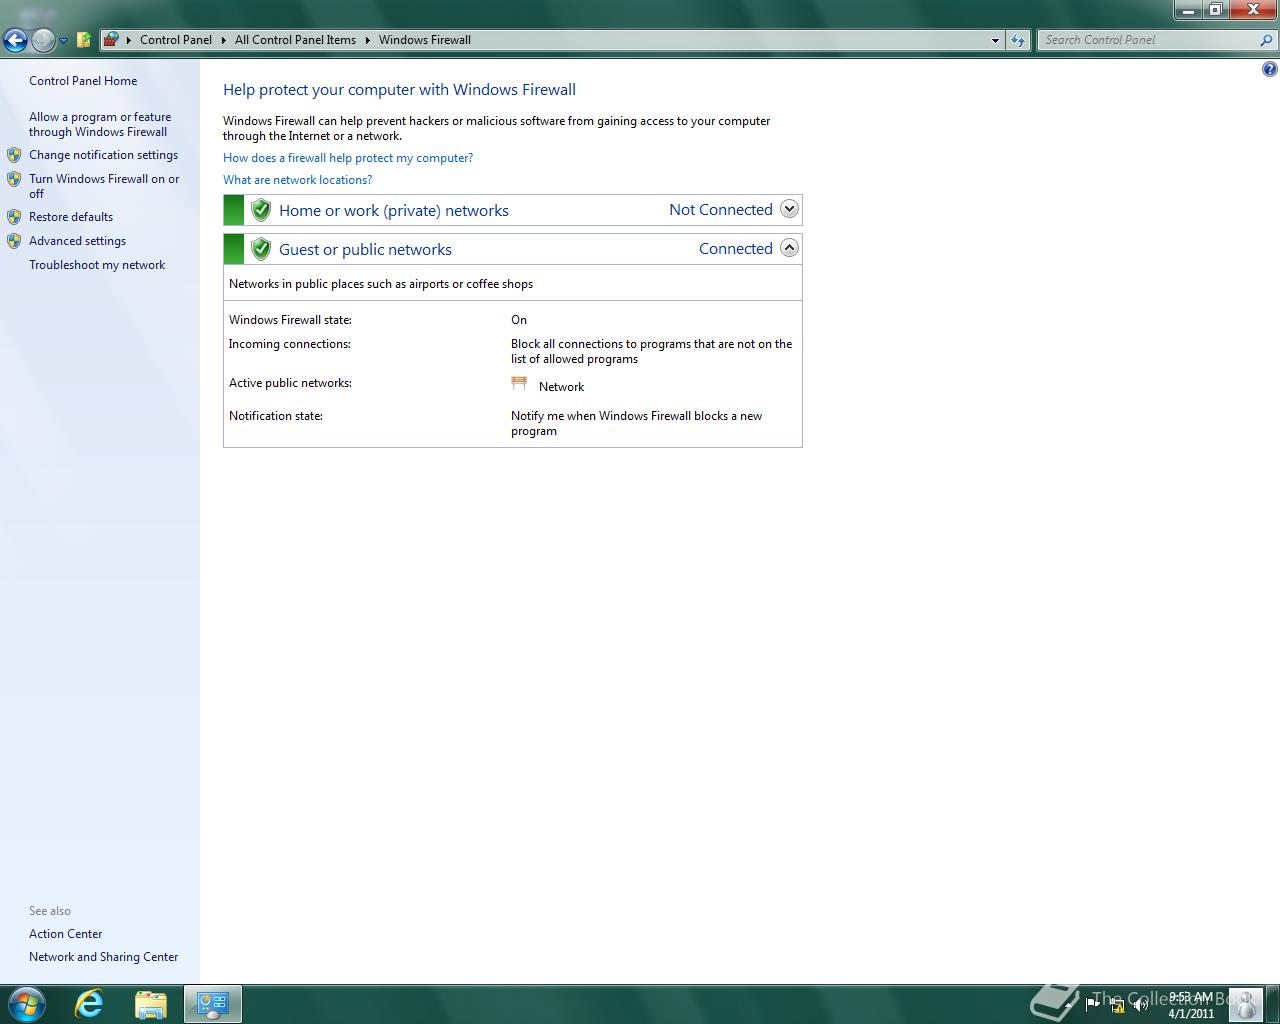Image resolution: width=1280 pixels, height=1024 pixels.
Task: Click the Back navigation arrow button
Action: click(x=15, y=40)
